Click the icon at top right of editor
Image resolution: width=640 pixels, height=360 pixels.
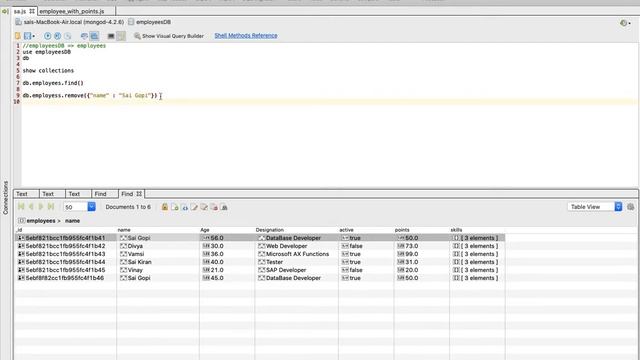623,23
